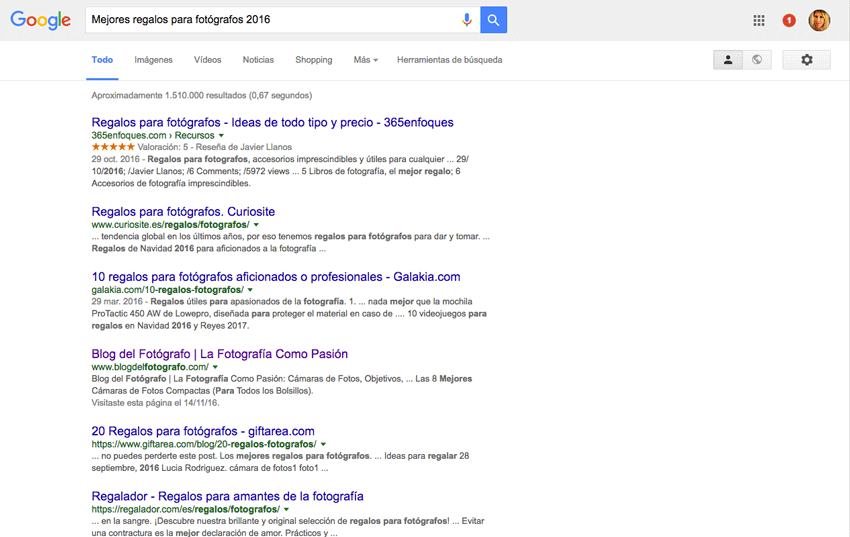Open search settings gear
Viewport: 850px width, 537px height.
807,60
